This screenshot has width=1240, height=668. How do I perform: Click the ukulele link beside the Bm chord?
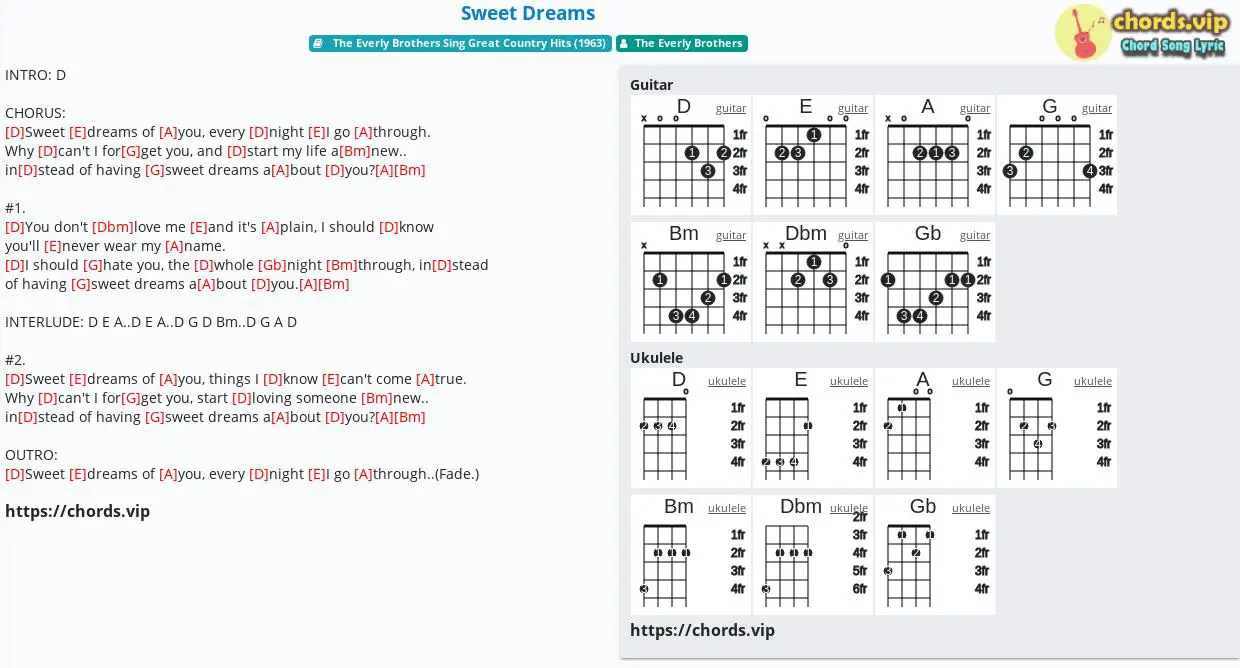(727, 508)
